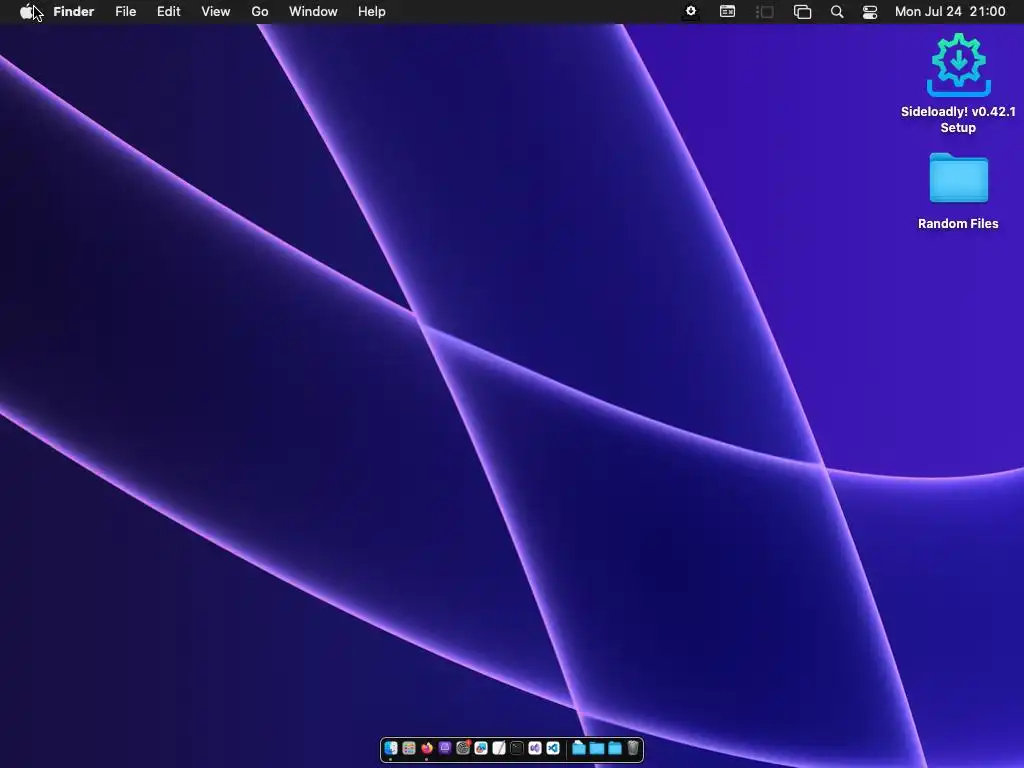
Task: Open the colorful shapes app in Dock
Action: 481,748
